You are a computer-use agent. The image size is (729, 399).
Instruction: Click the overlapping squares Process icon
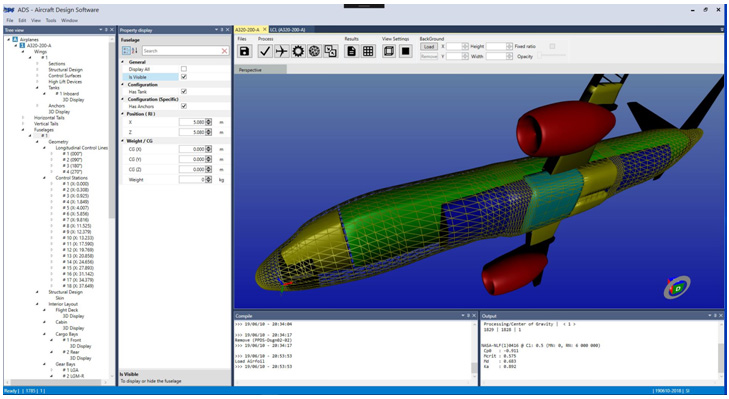pyautogui.click(x=331, y=51)
